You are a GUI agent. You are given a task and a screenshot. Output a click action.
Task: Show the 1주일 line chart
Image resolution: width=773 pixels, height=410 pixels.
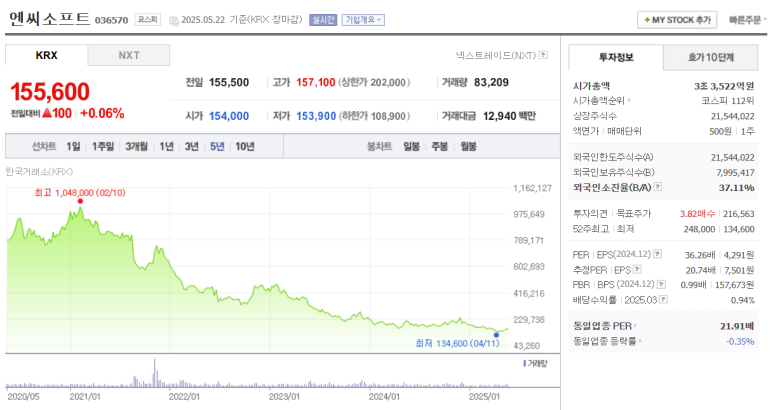(103, 146)
